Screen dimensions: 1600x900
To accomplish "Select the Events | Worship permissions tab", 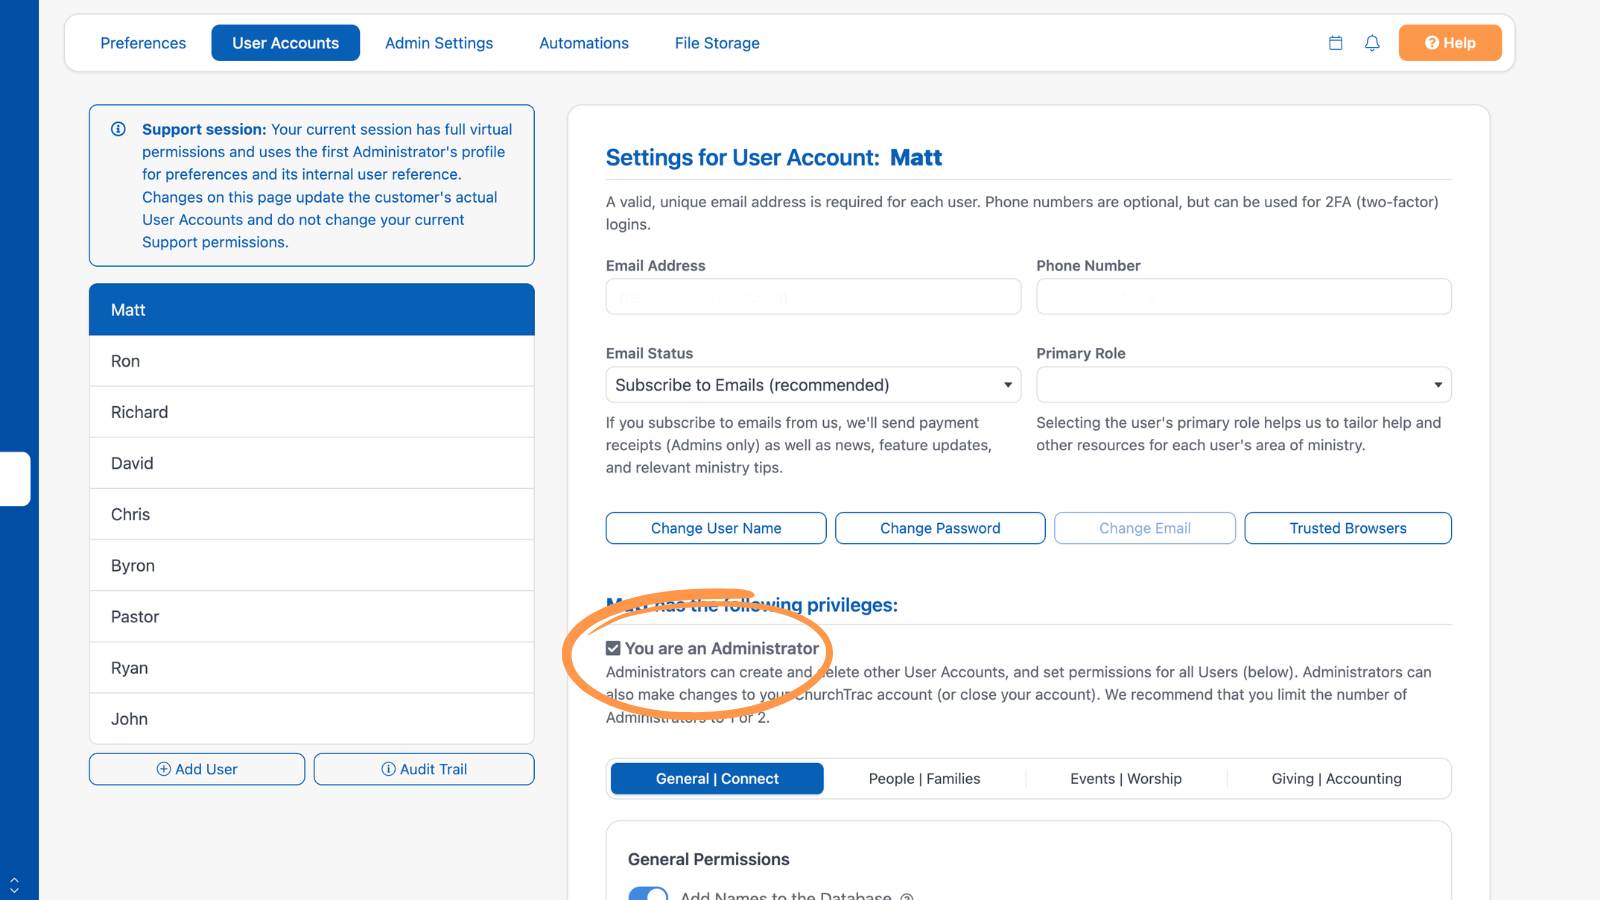I will [1126, 779].
